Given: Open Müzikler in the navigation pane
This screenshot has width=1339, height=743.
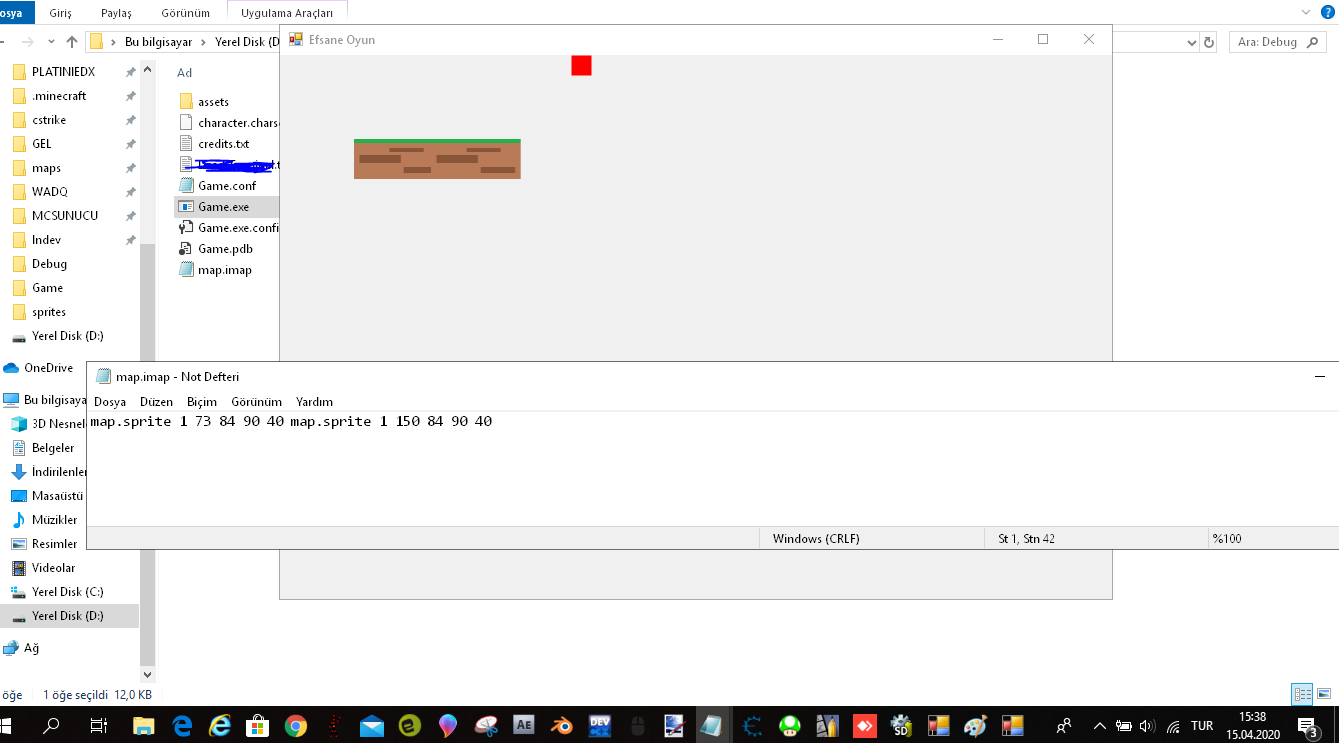Looking at the screenshot, I should pyautogui.click(x=54, y=520).
